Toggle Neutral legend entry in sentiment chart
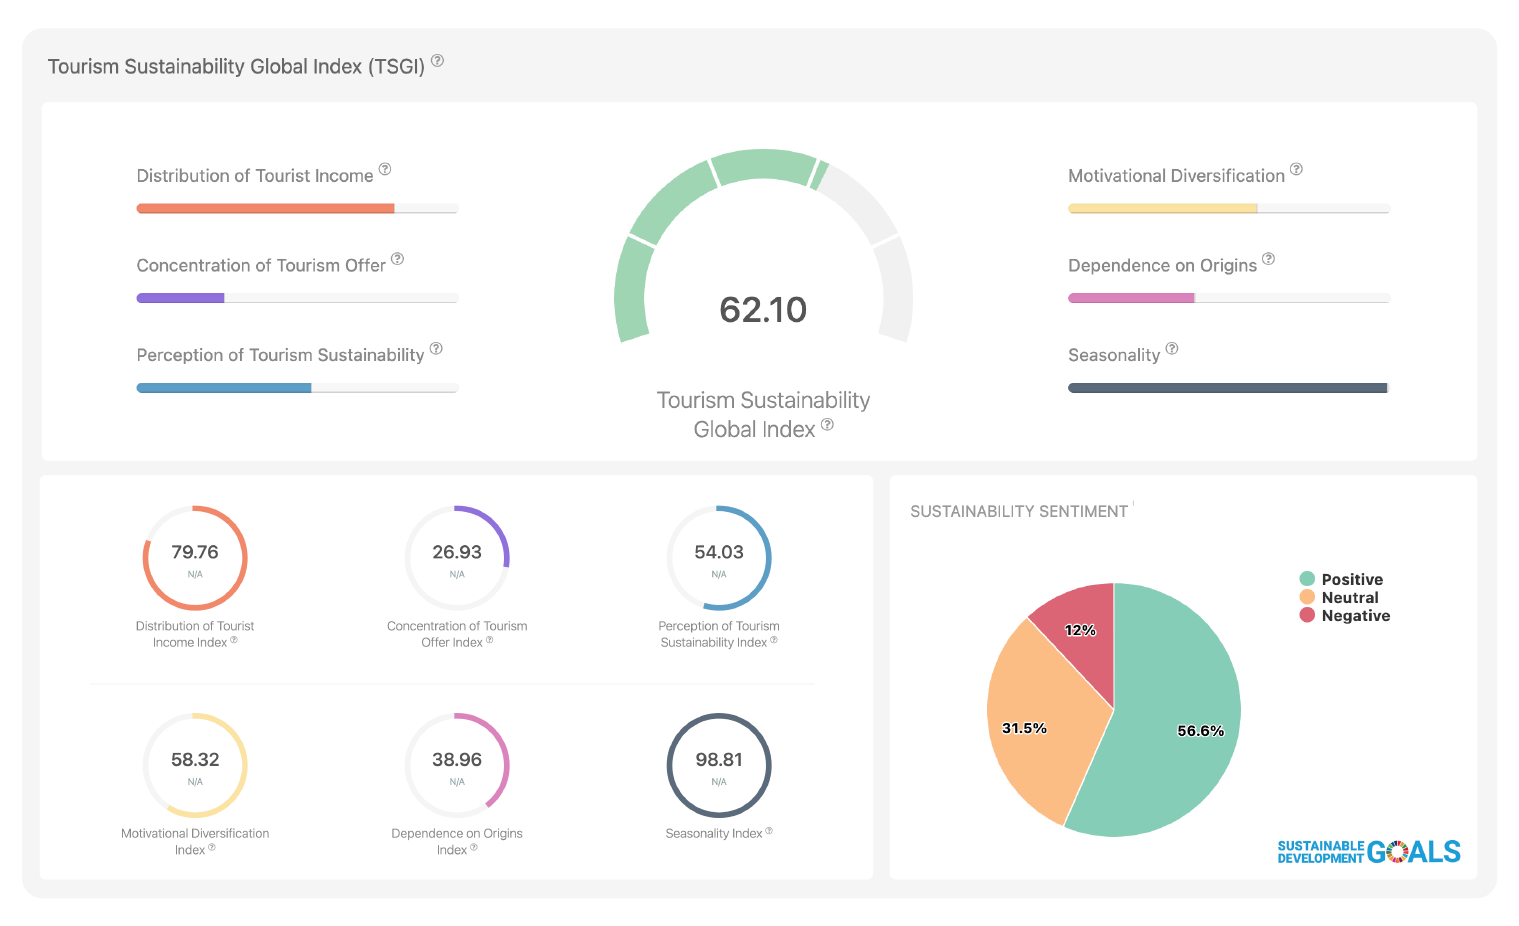1519x926 pixels. (x=1339, y=597)
